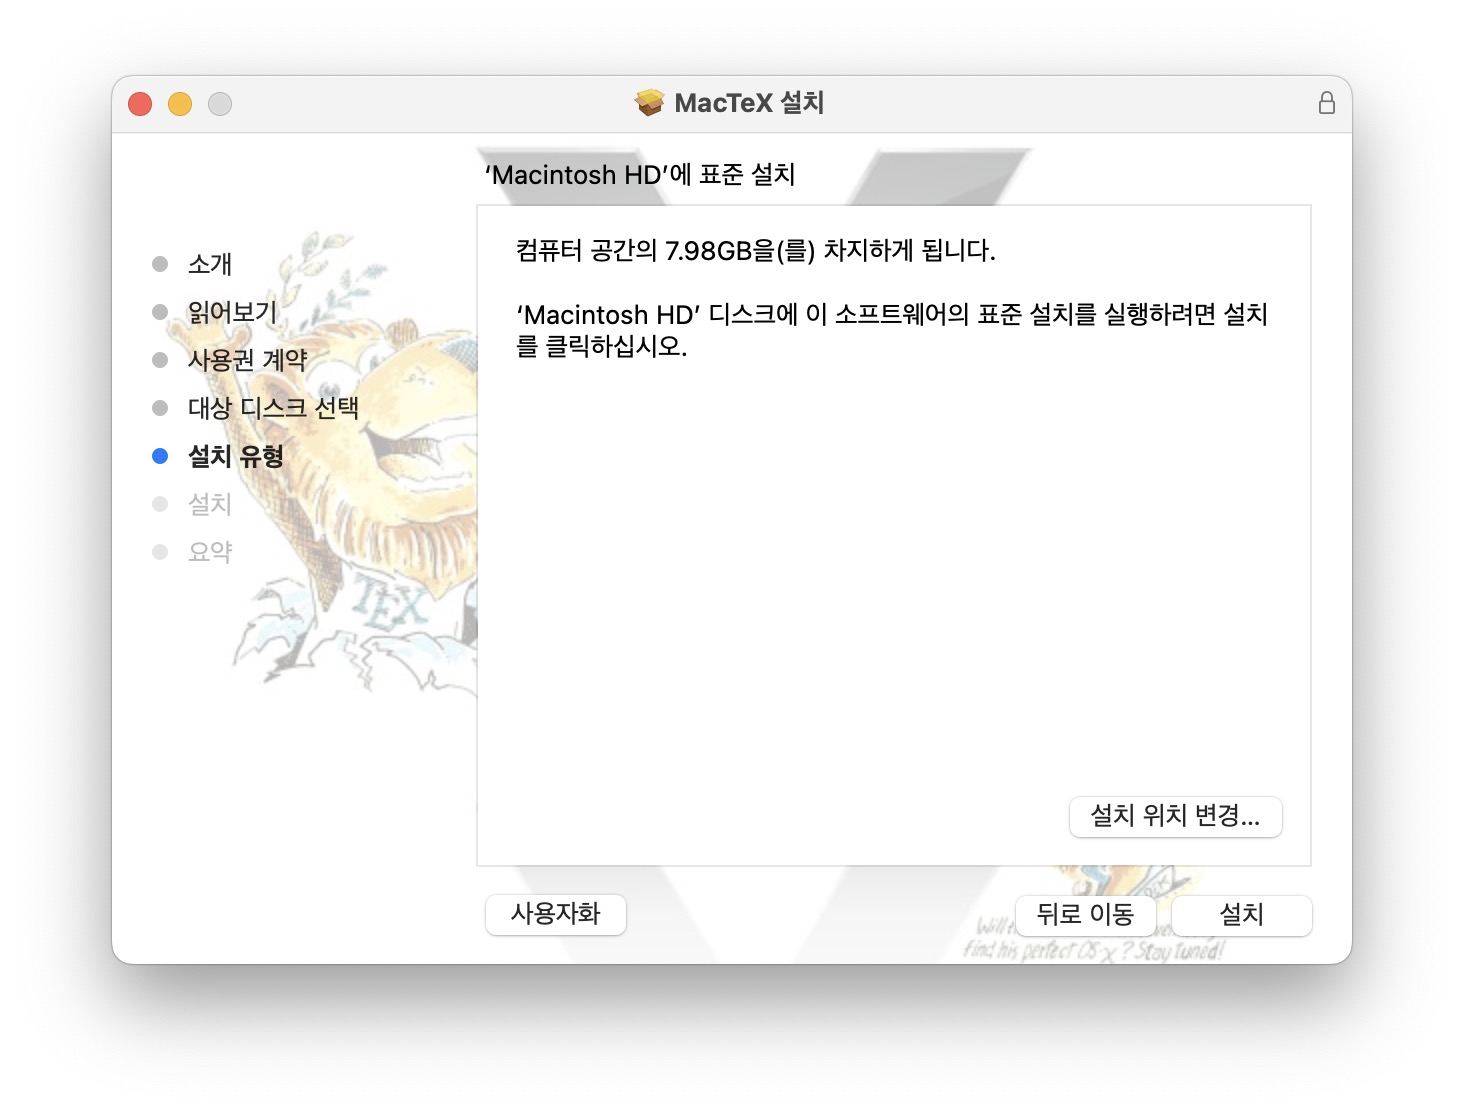Close the installer with red button
The height and width of the screenshot is (1112, 1464).
click(x=140, y=104)
